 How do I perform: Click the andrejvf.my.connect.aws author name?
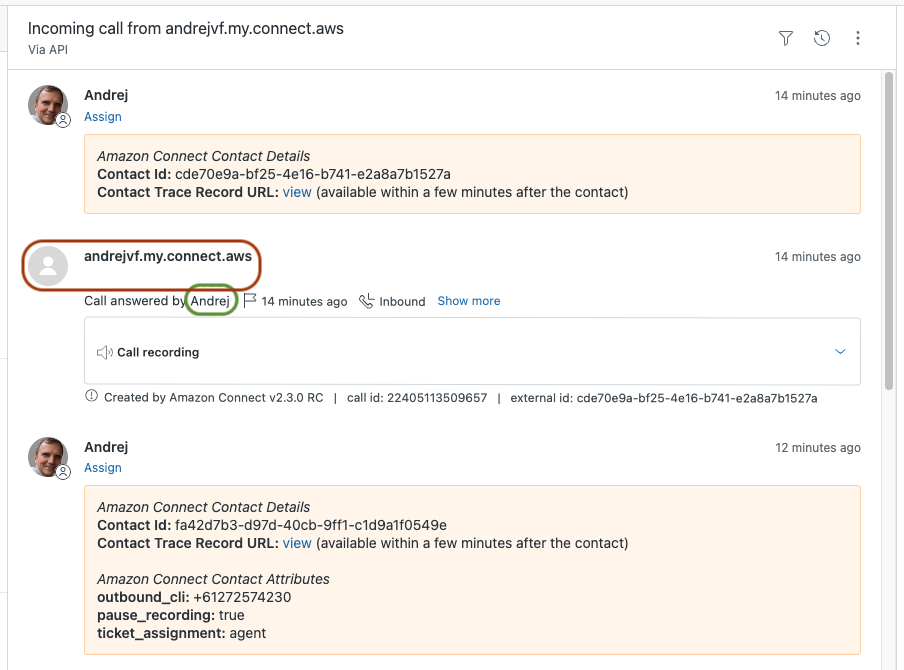click(x=168, y=256)
